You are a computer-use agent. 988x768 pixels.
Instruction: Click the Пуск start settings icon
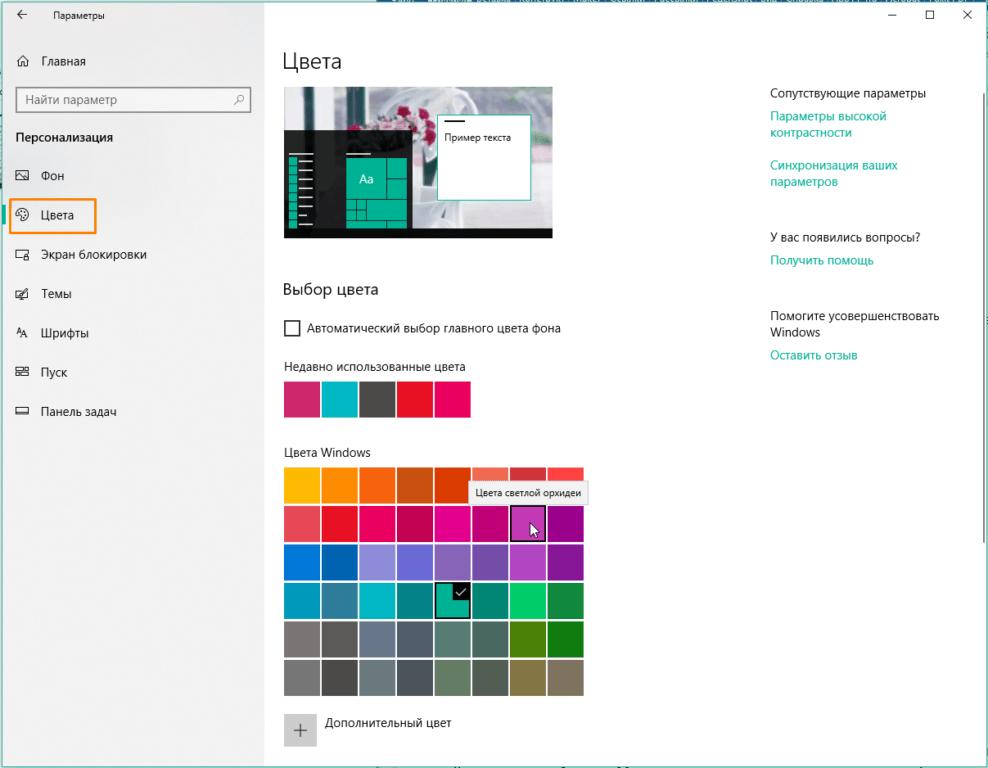[23, 372]
